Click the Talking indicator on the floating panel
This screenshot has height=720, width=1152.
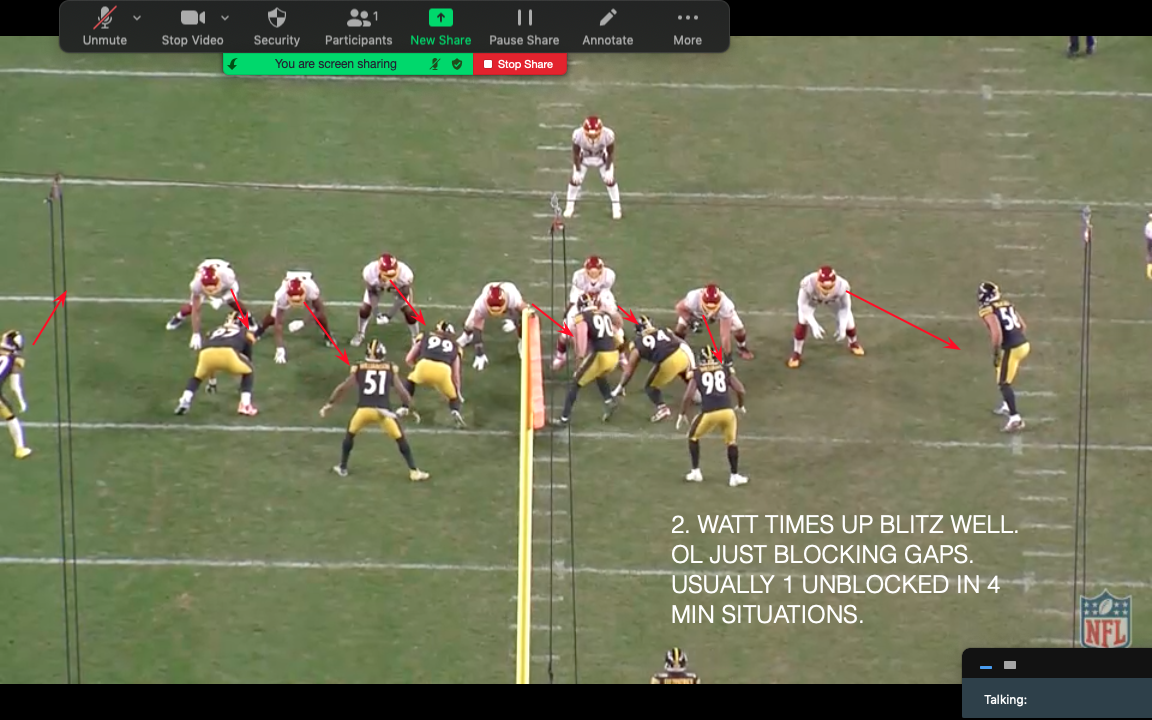pyautogui.click(x=1004, y=699)
